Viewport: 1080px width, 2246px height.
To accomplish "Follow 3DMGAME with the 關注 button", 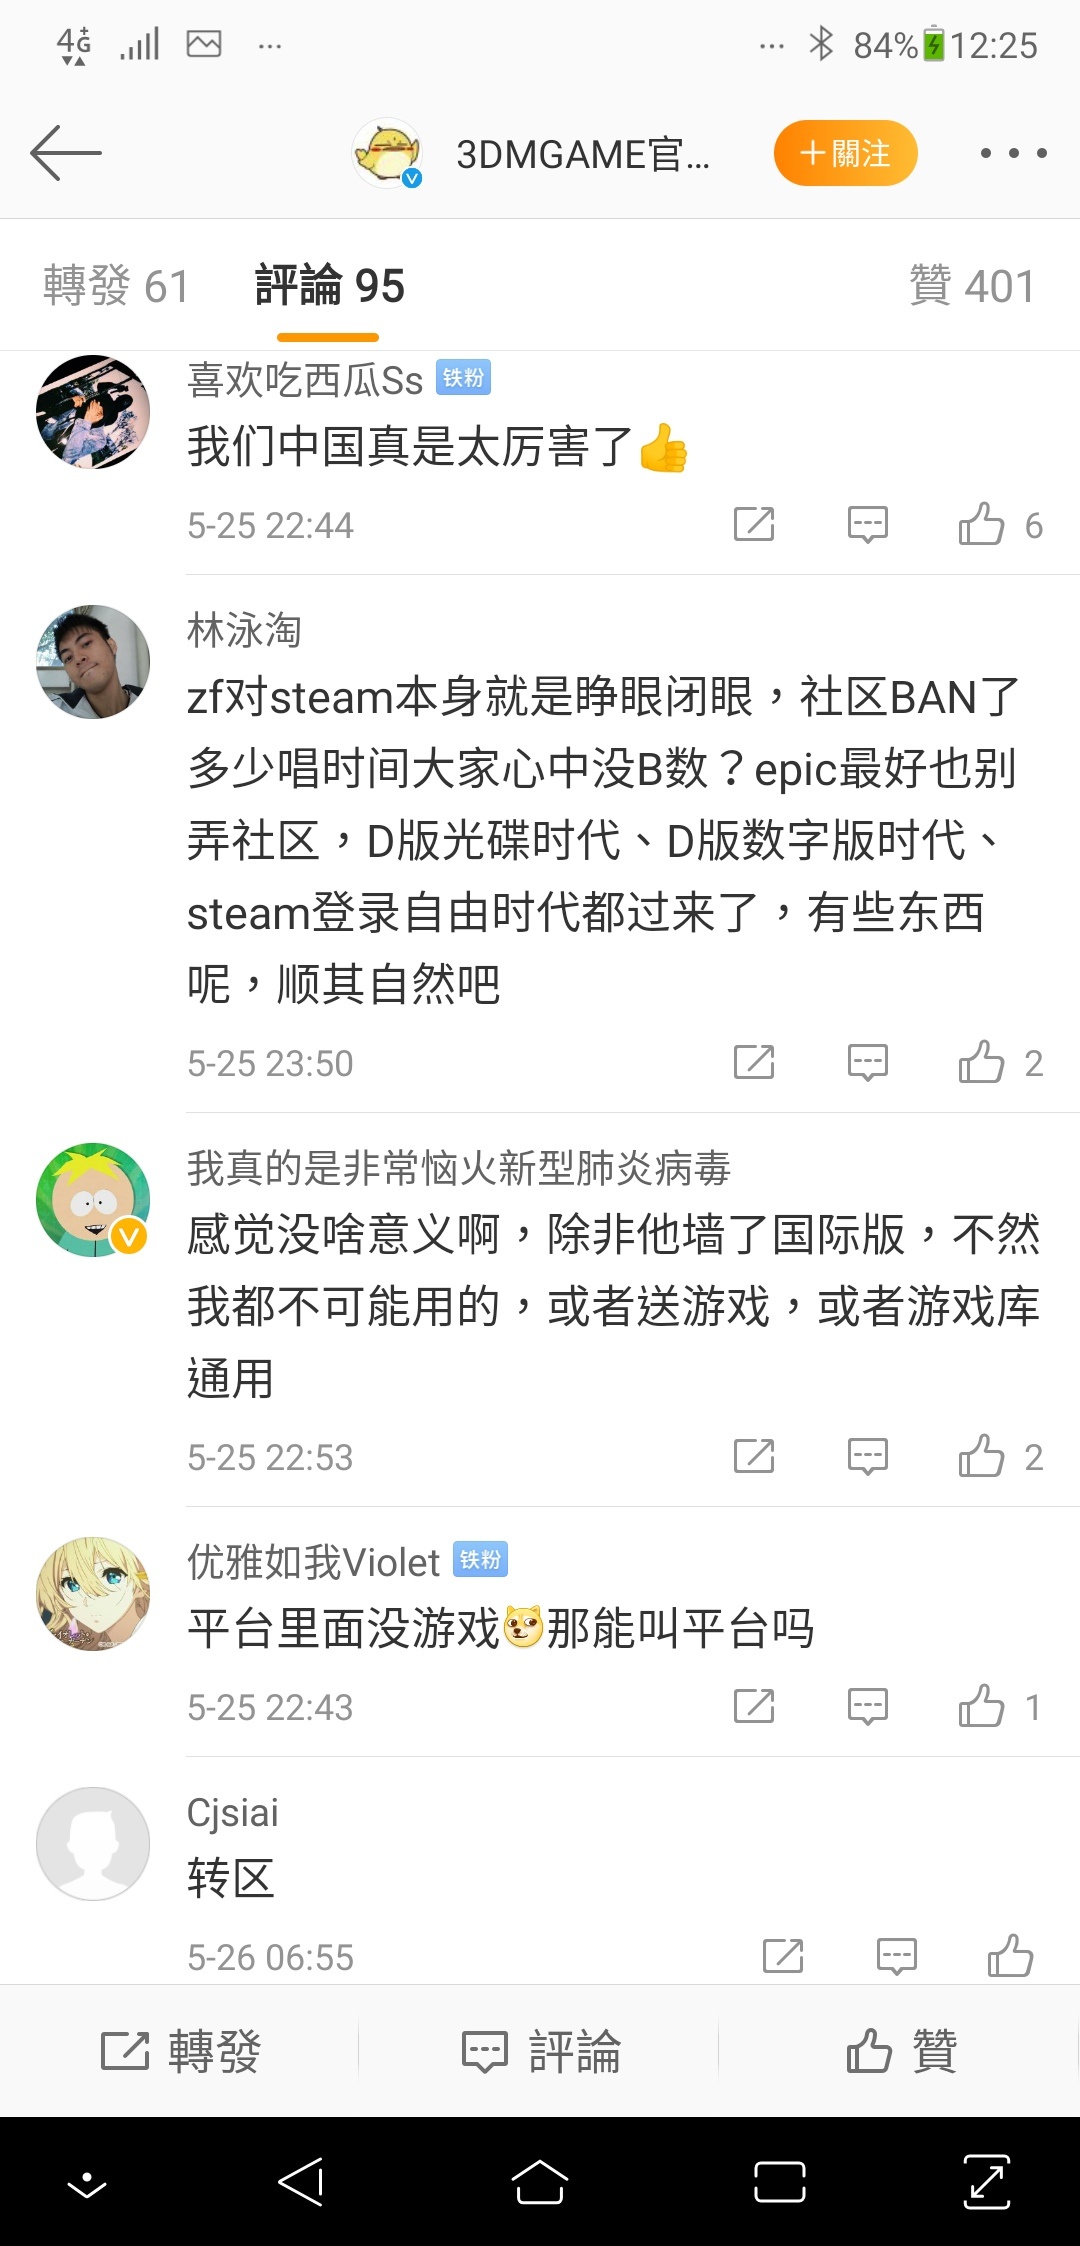I will point(845,153).
